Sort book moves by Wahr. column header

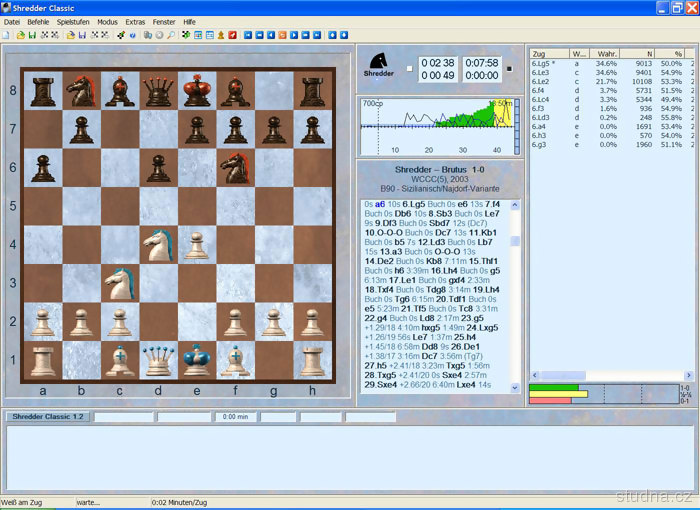tap(605, 52)
